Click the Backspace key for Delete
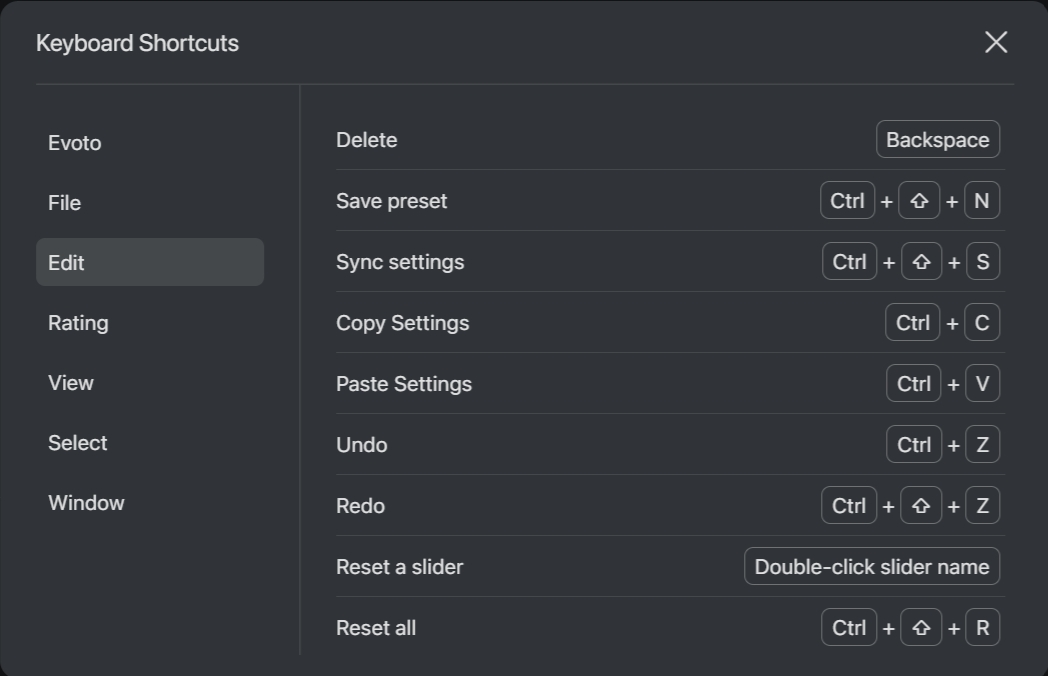This screenshot has width=1048, height=676. [x=937, y=140]
